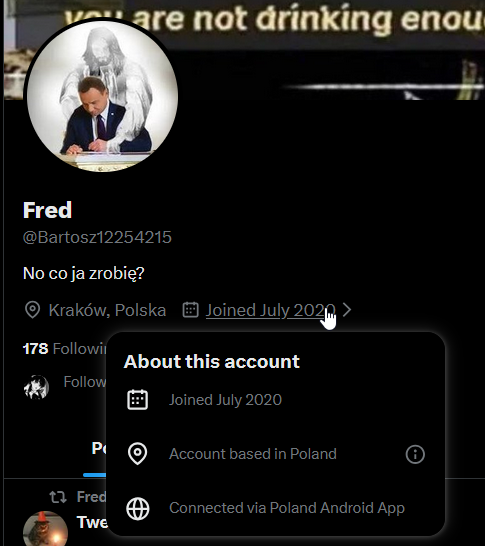The width and height of the screenshot is (485, 546).
Task: Click the Account based in Poland text
Action: tap(253, 454)
